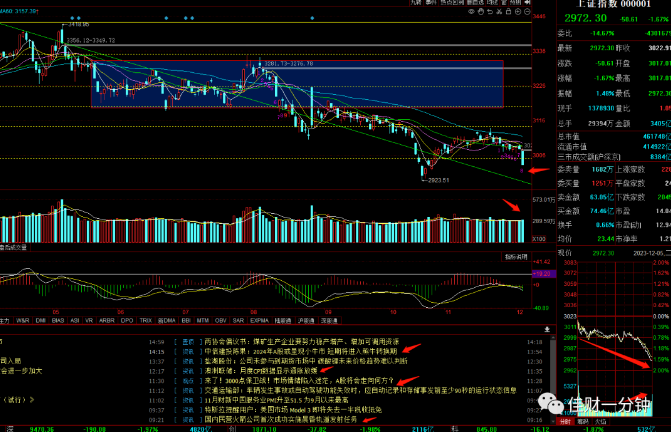
Task: Click the up arrow of news scrollbar
Action: (x=552, y=338)
